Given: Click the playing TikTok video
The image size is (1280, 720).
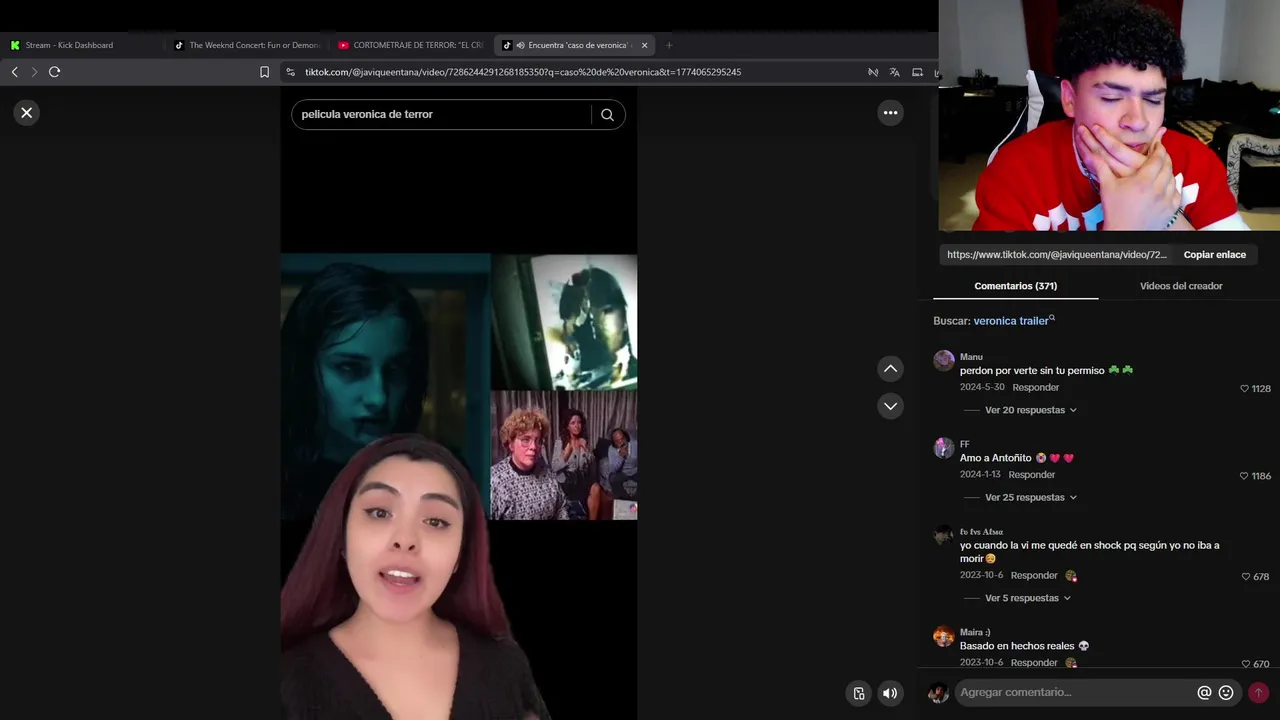Looking at the screenshot, I should pos(458,402).
